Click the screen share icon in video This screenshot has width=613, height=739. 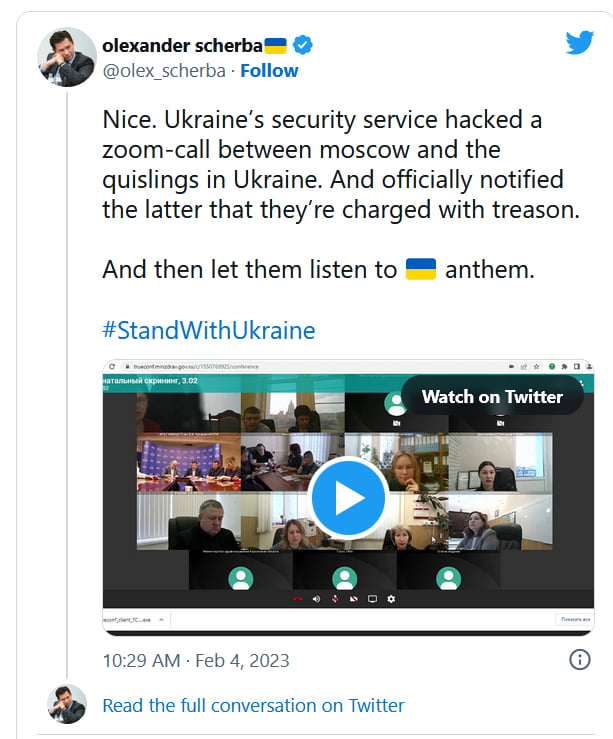pyautogui.click(x=372, y=599)
